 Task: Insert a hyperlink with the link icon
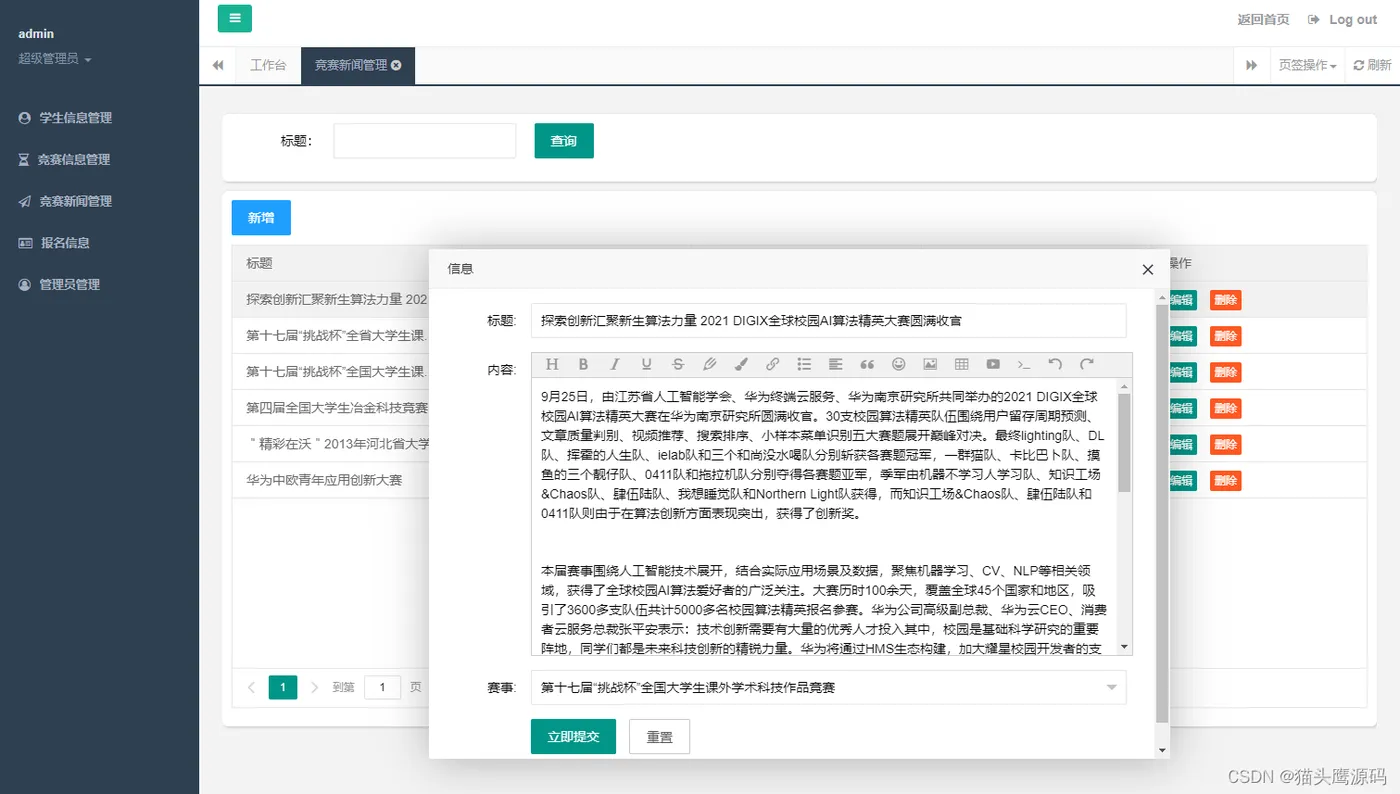pos(773,364)
